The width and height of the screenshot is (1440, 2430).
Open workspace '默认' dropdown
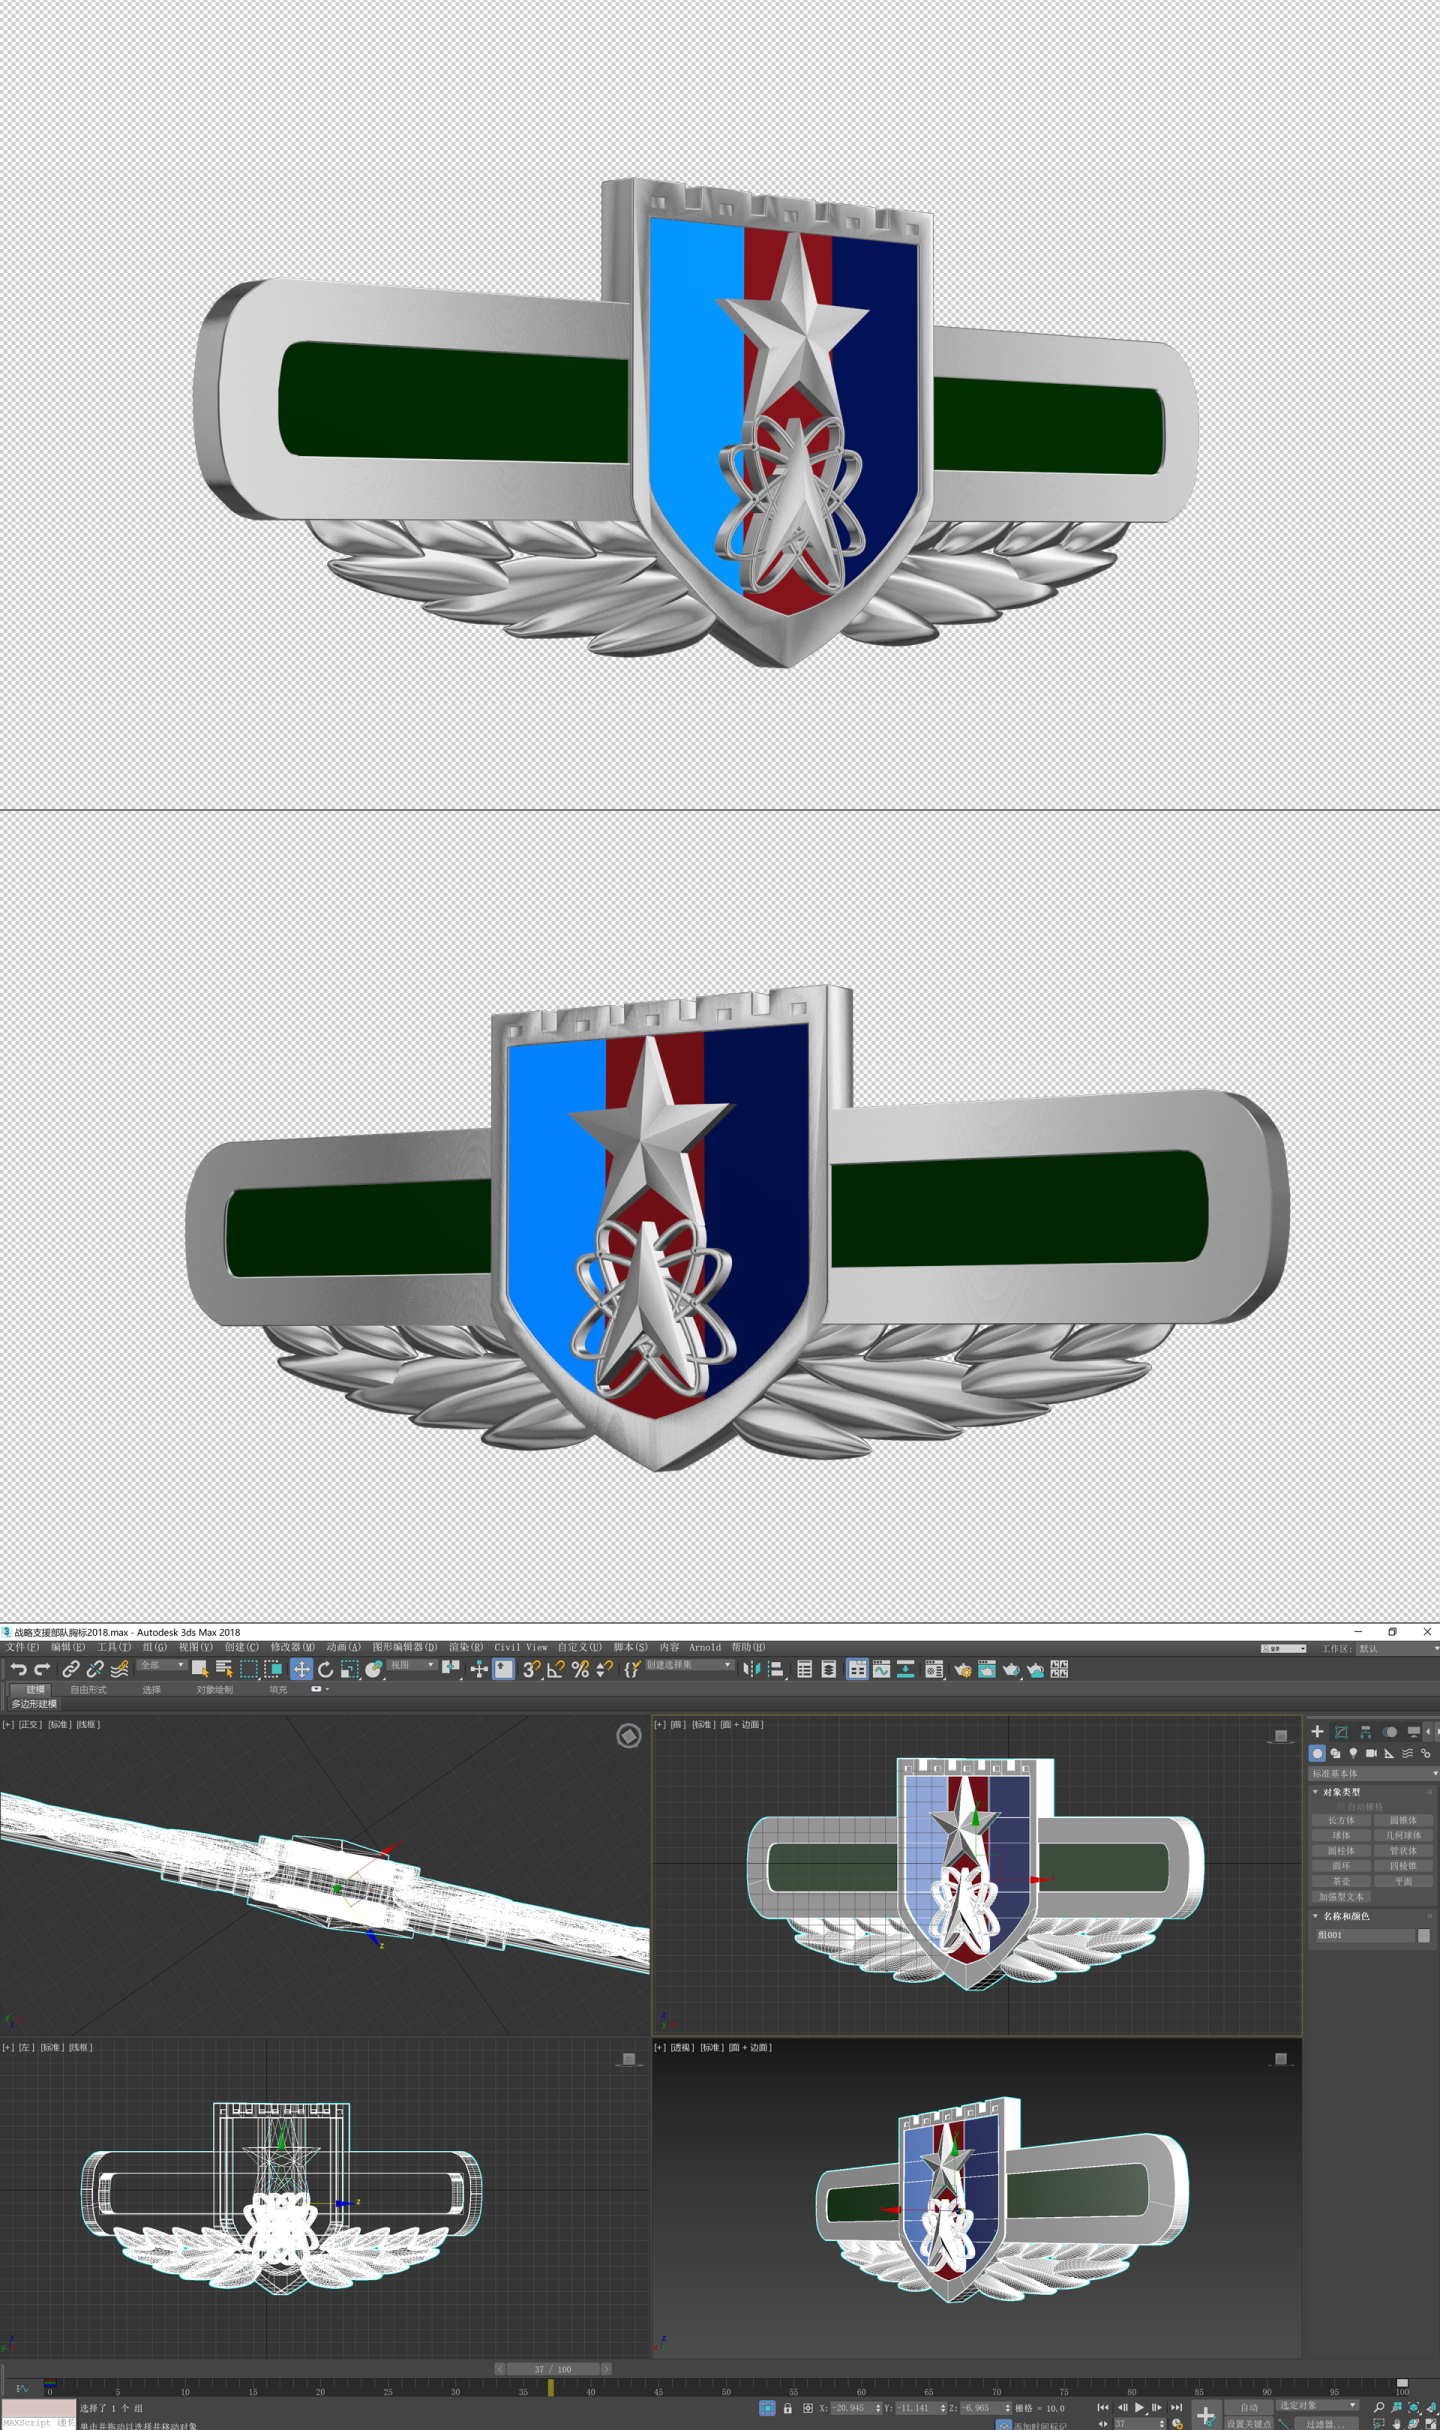click(x=1398, y=1649)
